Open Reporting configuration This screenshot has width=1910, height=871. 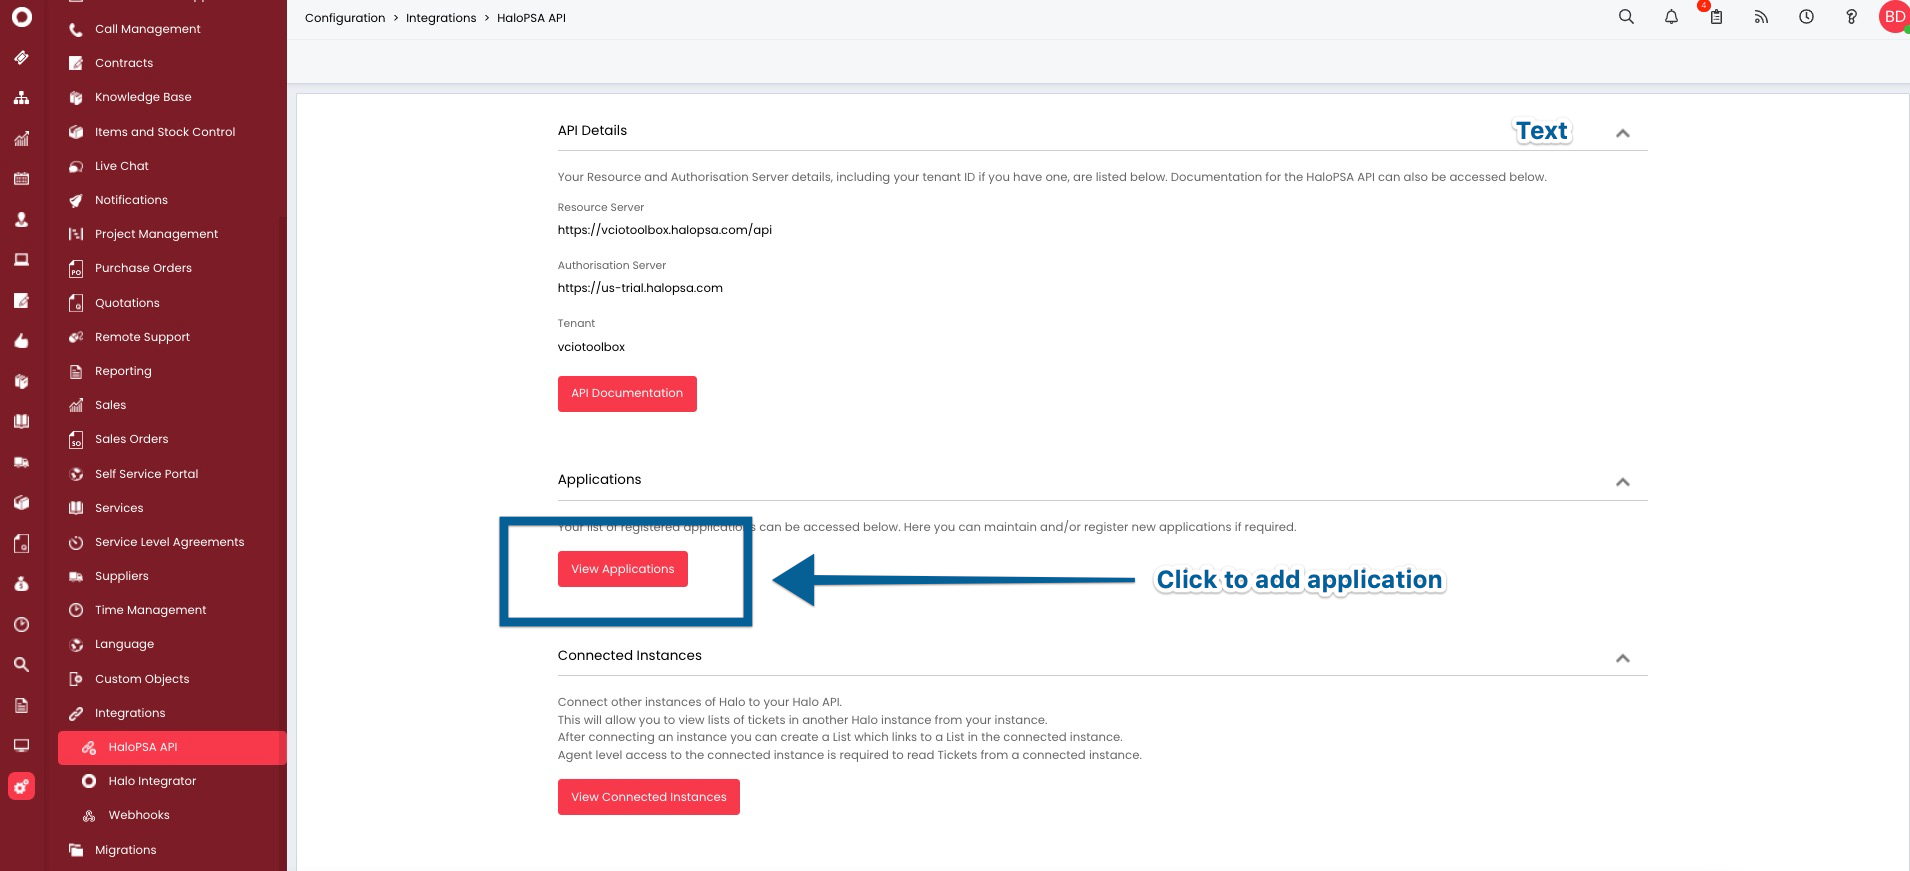tap(123, 371)
